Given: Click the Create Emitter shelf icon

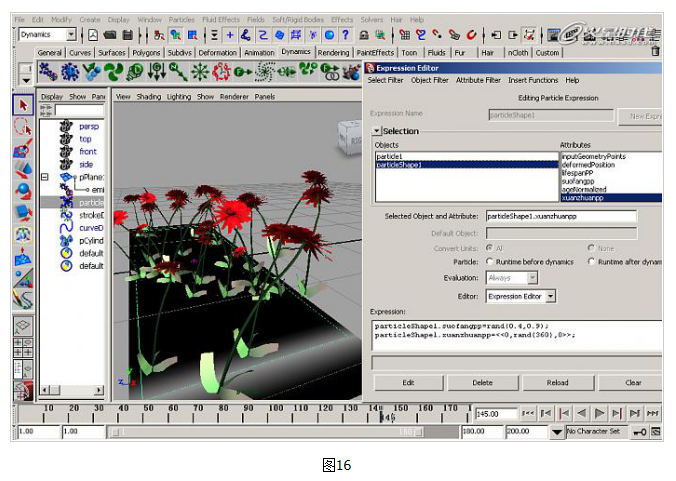Looking at the screenshot, I should [x=70, y=72].
